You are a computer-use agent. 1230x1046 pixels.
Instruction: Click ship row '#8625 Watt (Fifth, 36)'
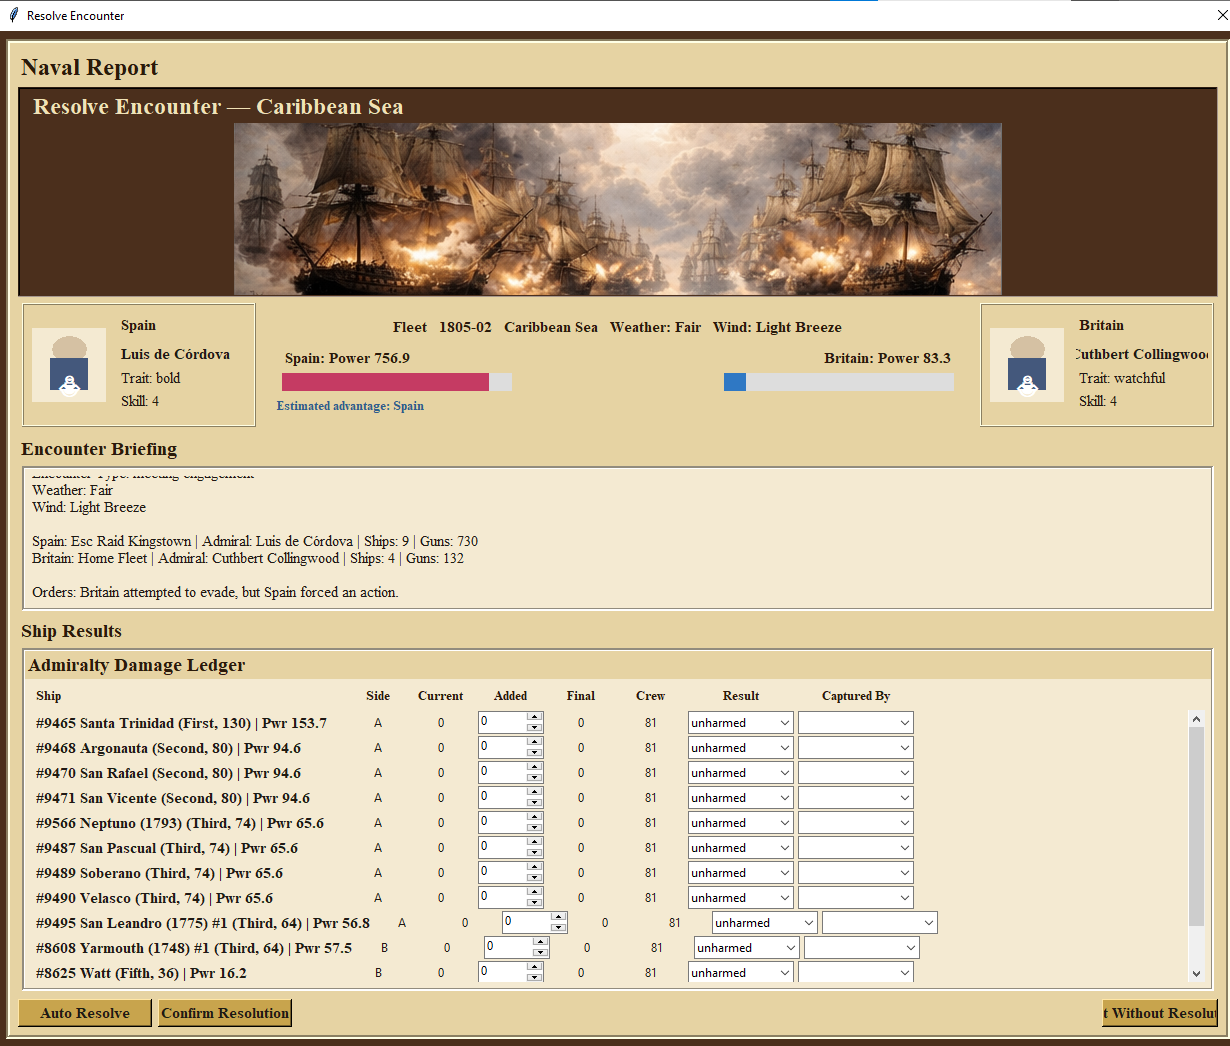coord(141,973)
